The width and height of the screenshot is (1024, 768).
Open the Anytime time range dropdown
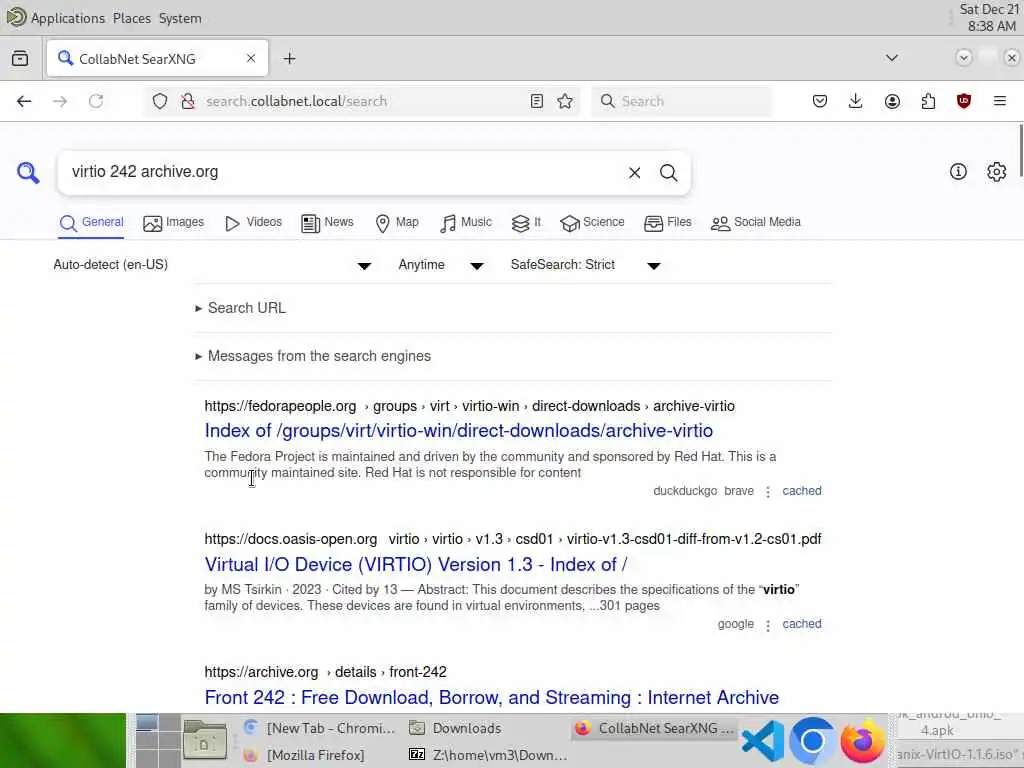click(440, 265)
